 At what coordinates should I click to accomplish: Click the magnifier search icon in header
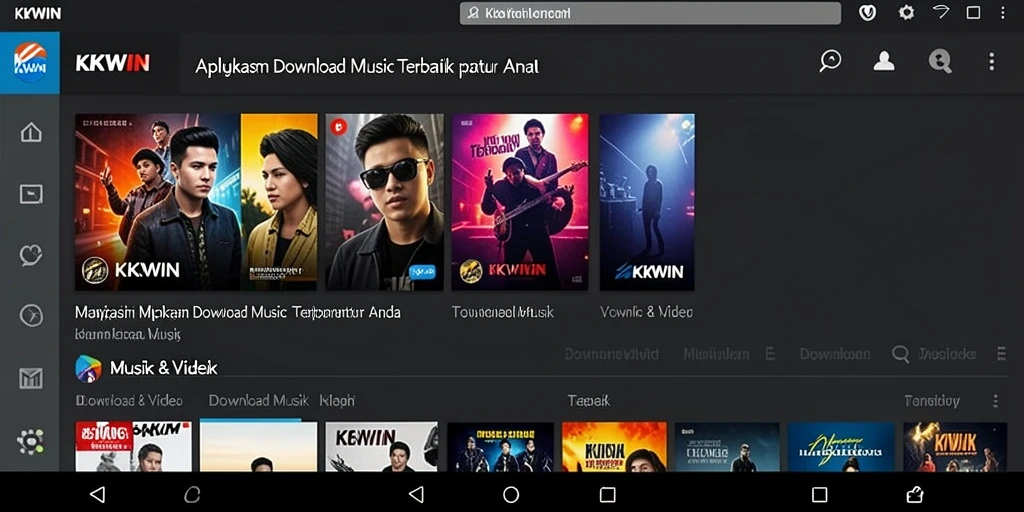tap(940, 61)
